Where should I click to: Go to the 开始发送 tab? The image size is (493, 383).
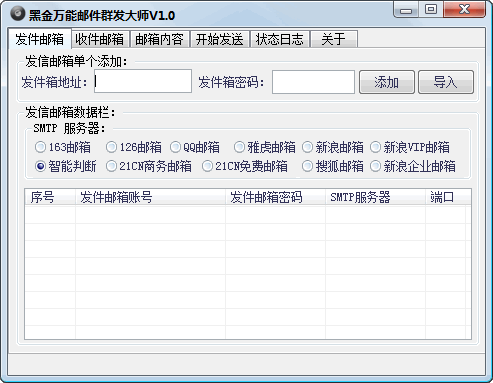219,39
